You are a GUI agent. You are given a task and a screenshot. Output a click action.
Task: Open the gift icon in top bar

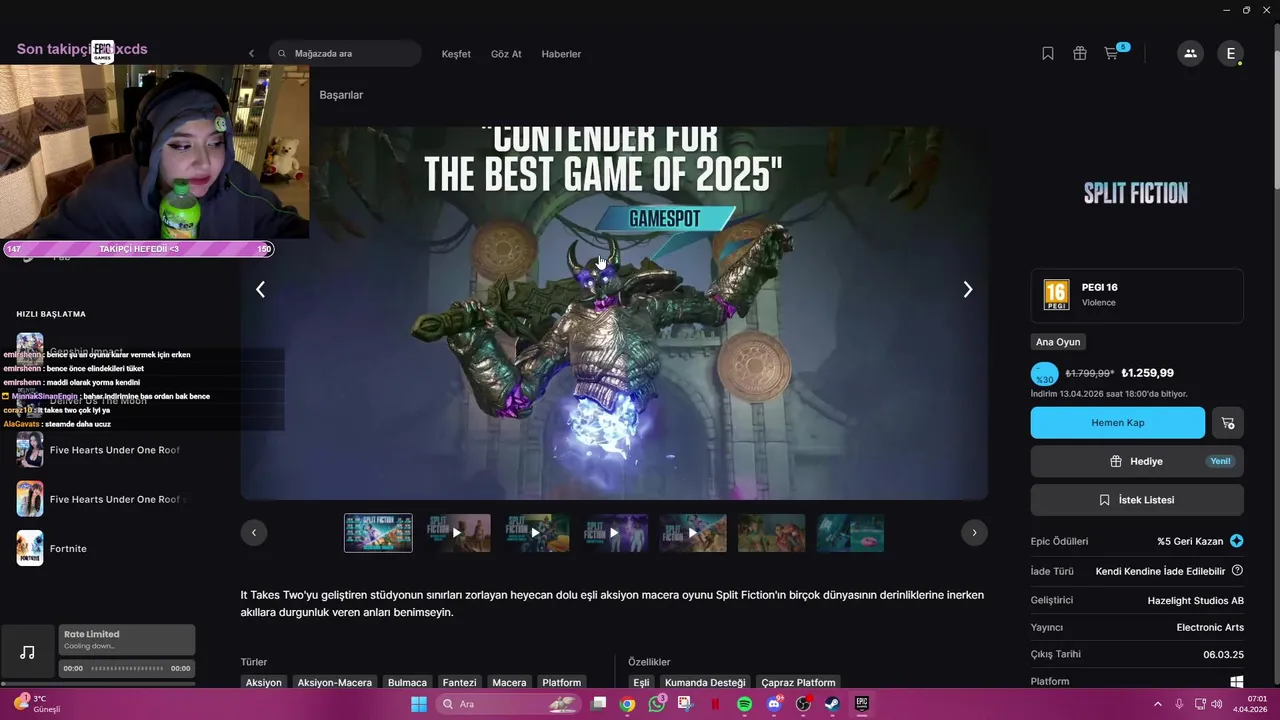[x=1080, y=54]
